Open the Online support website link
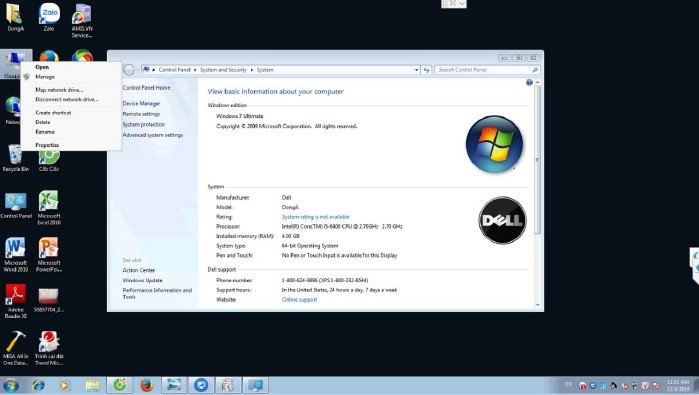The height and width of the screenshot is (395, 699). [300, 300]
